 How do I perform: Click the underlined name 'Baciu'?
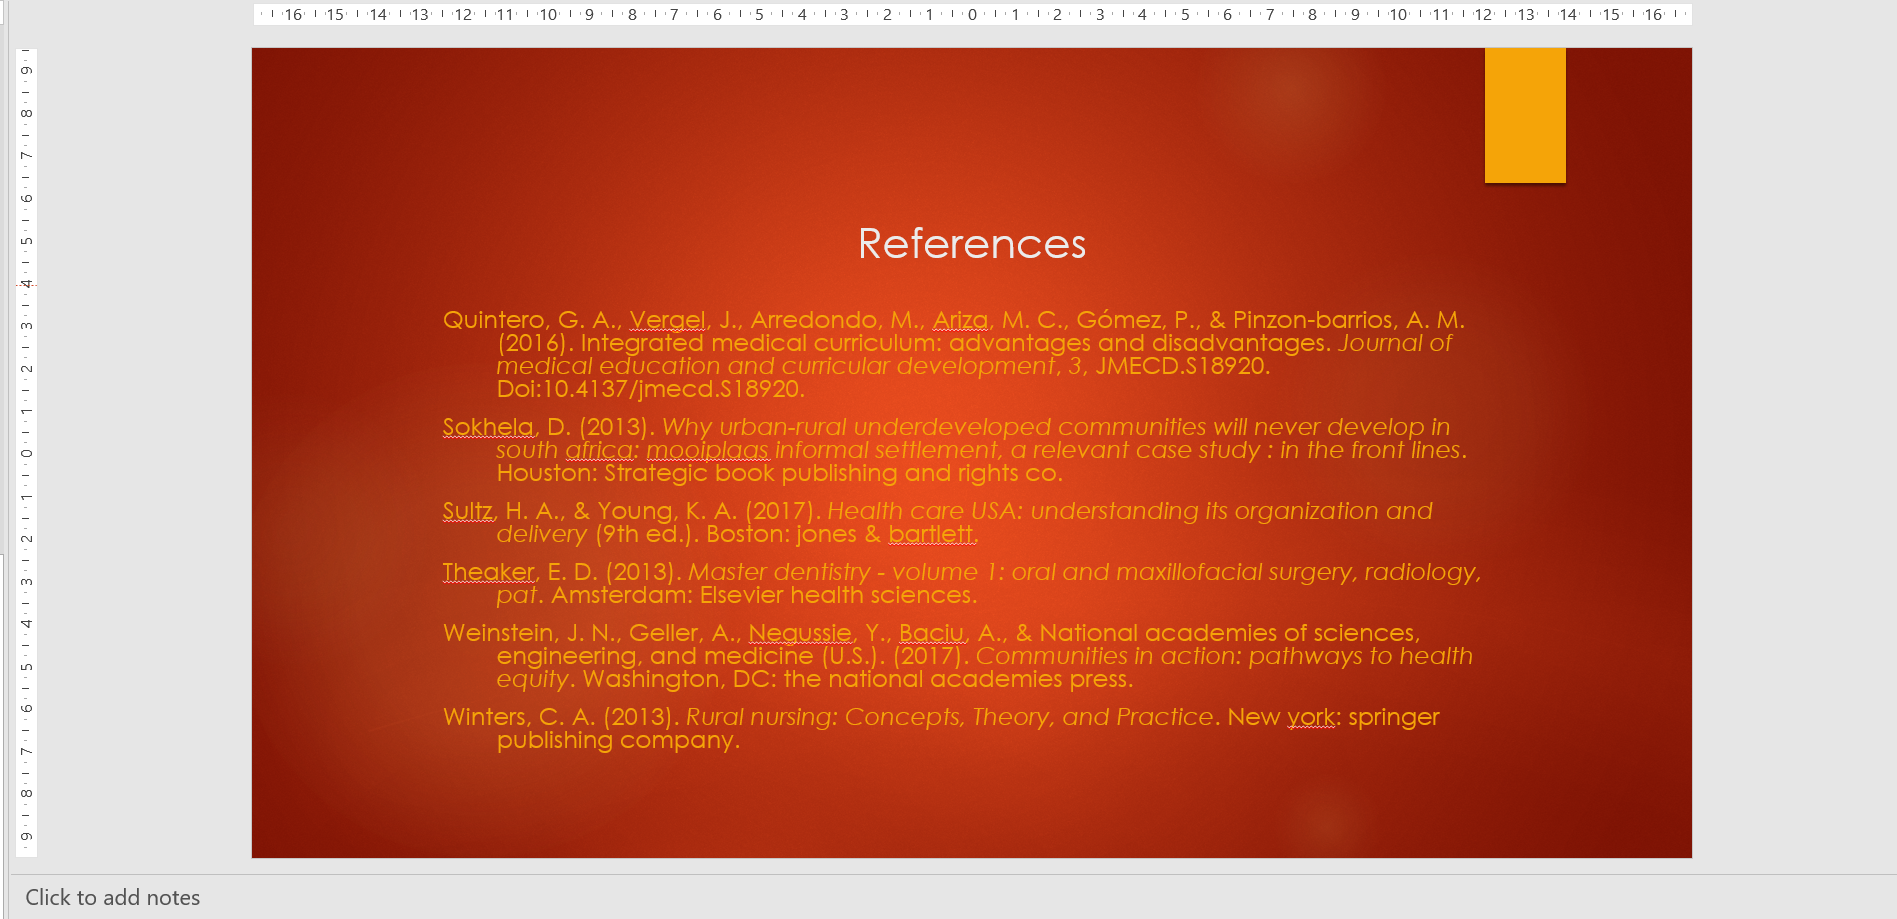[931, 633]
